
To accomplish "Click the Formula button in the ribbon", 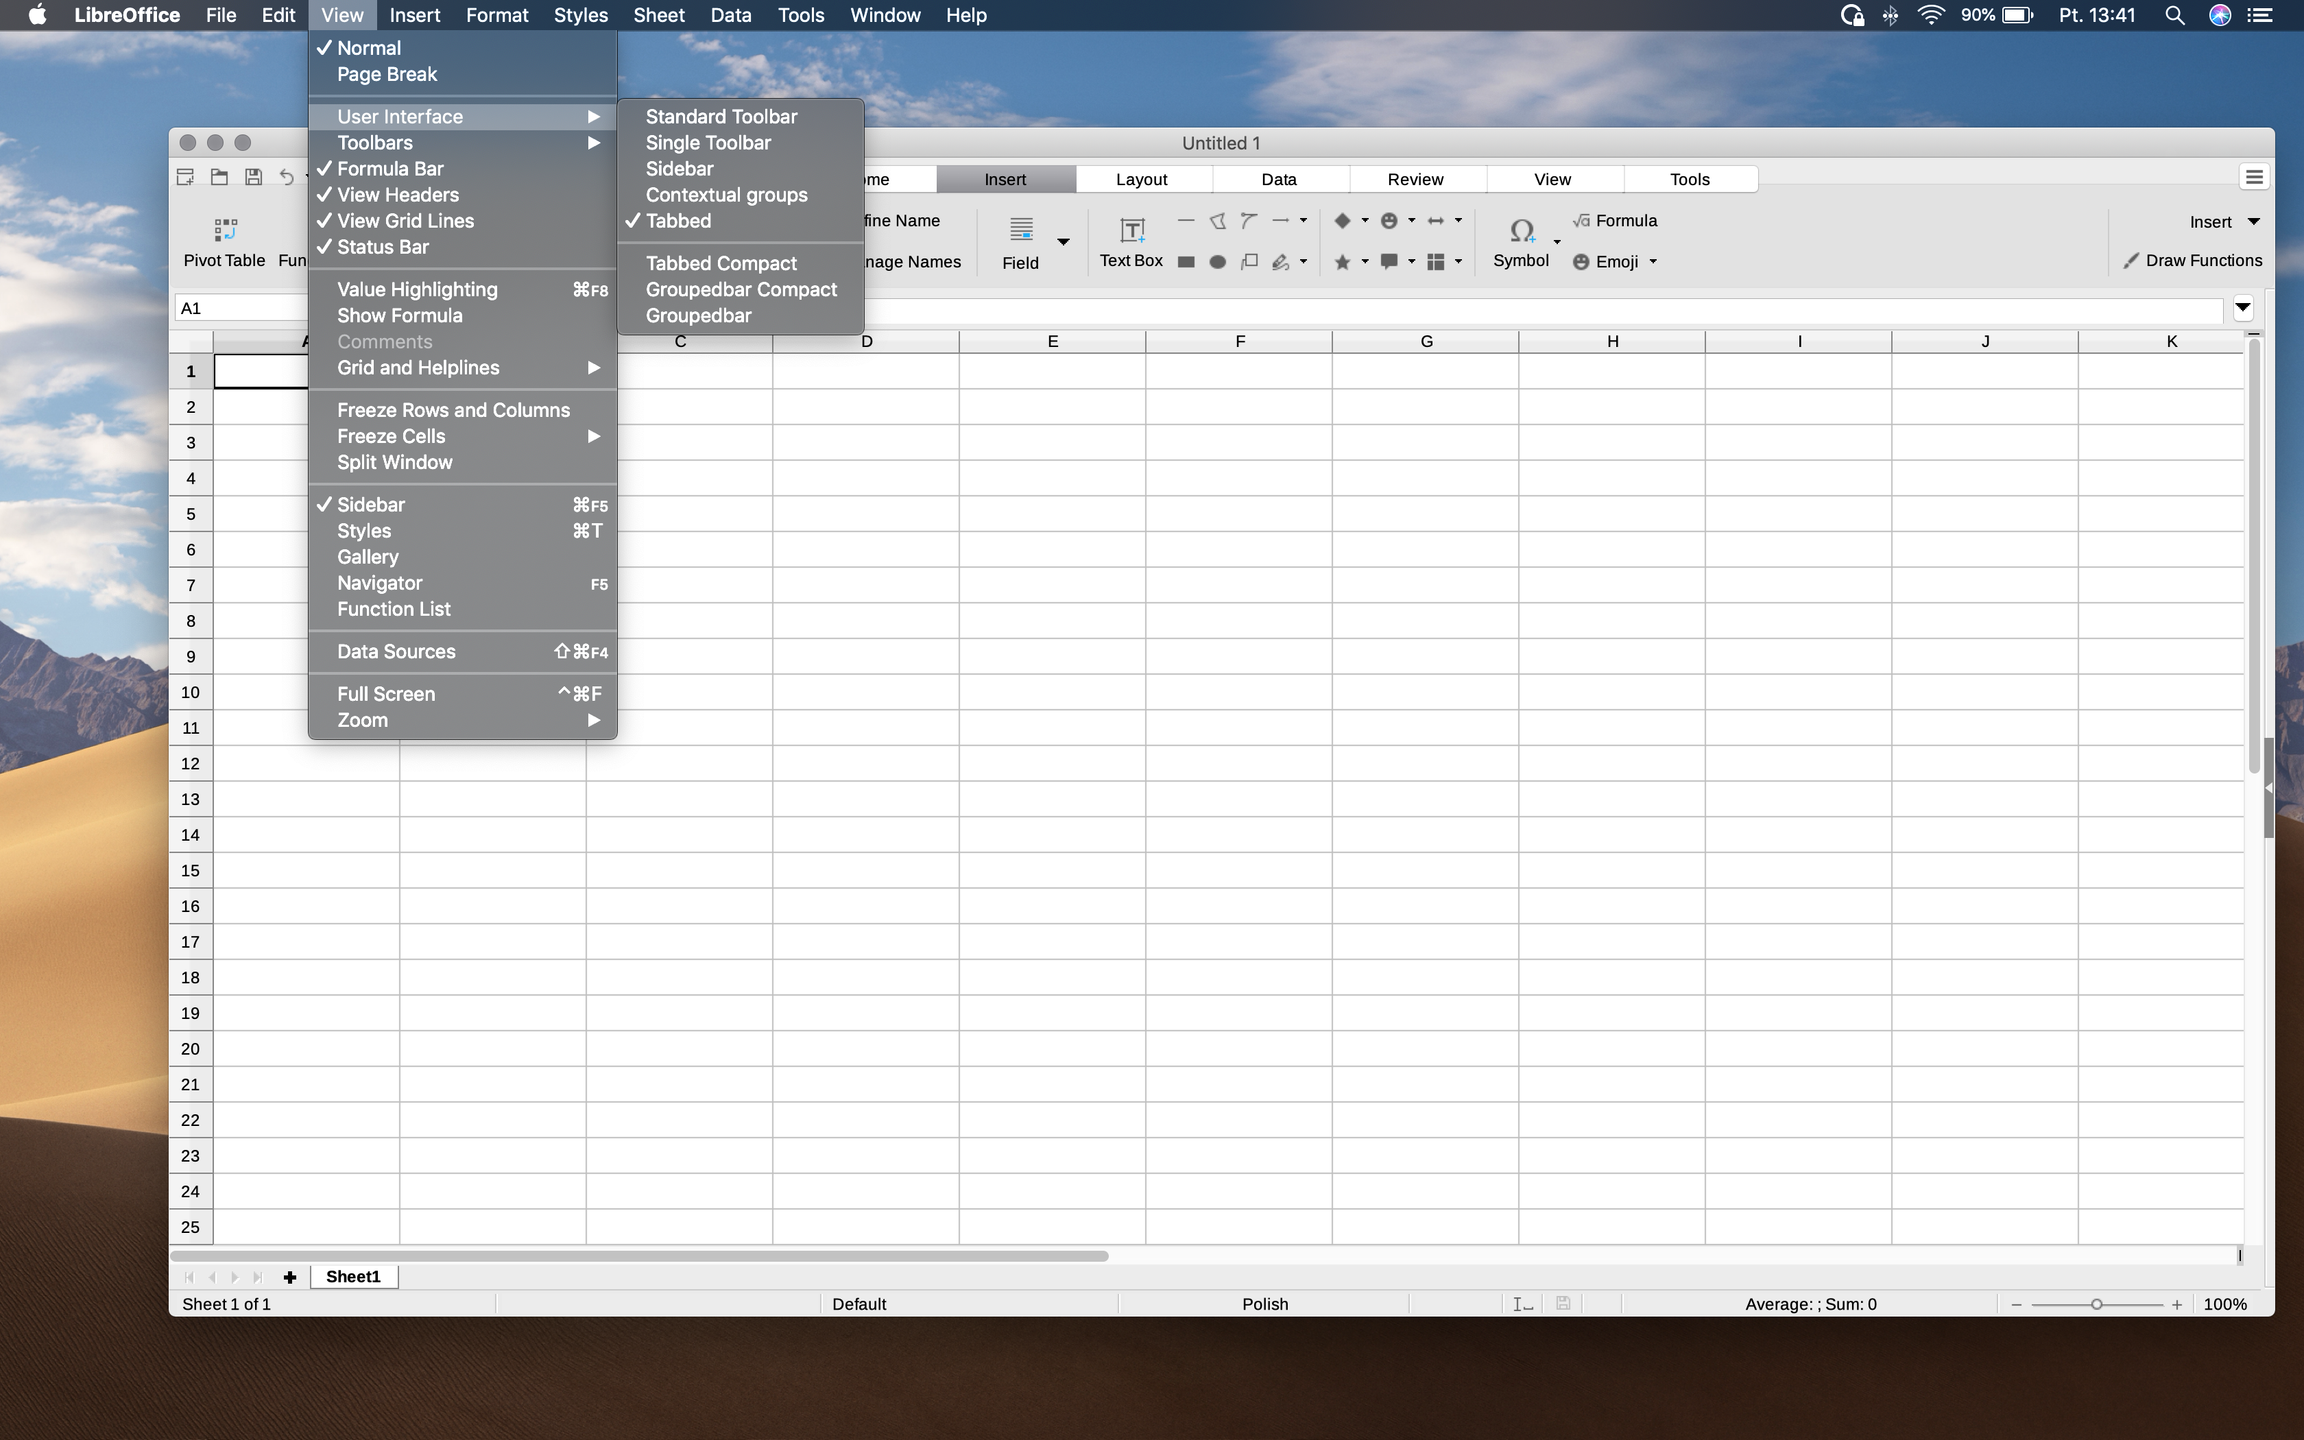I will click(x=1614, y=220).
